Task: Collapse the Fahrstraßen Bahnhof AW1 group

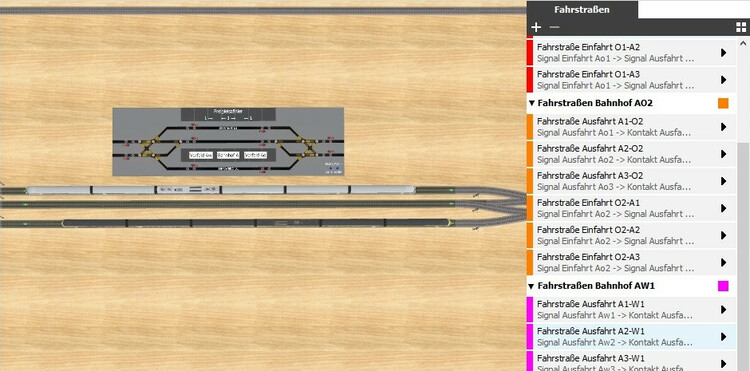Action: pyautogui.click(x=531, y=286)
